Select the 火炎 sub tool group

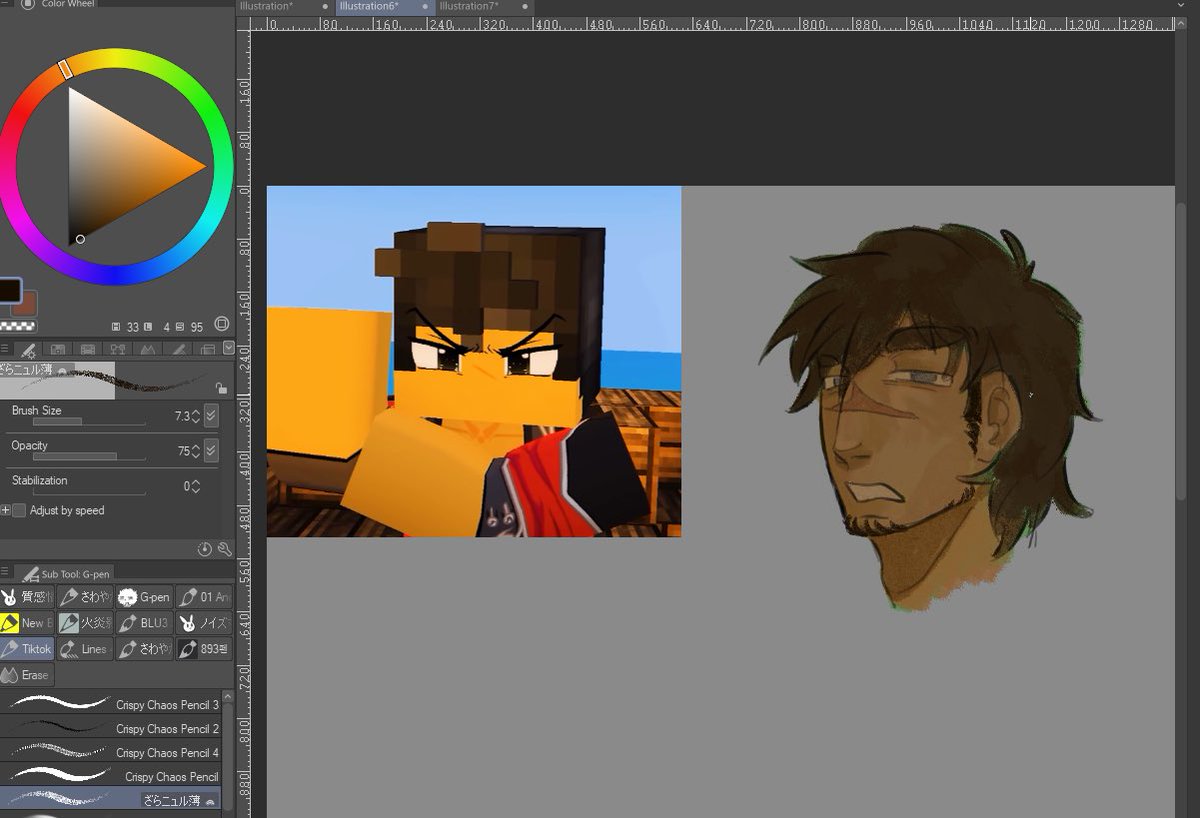pyautogui.click(x=85, y=623)
